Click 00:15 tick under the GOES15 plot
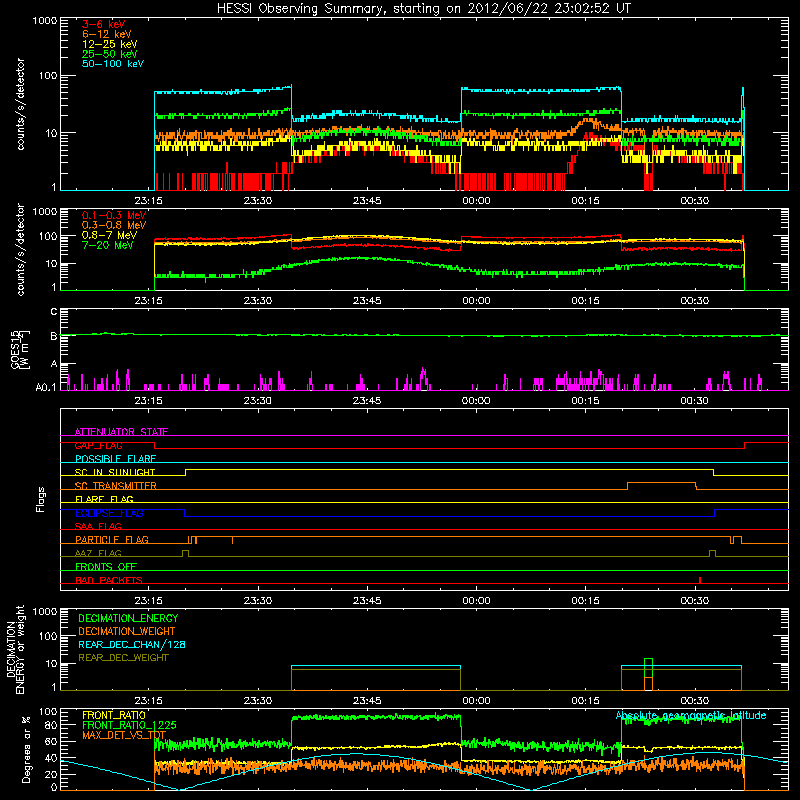 (585, 401)
